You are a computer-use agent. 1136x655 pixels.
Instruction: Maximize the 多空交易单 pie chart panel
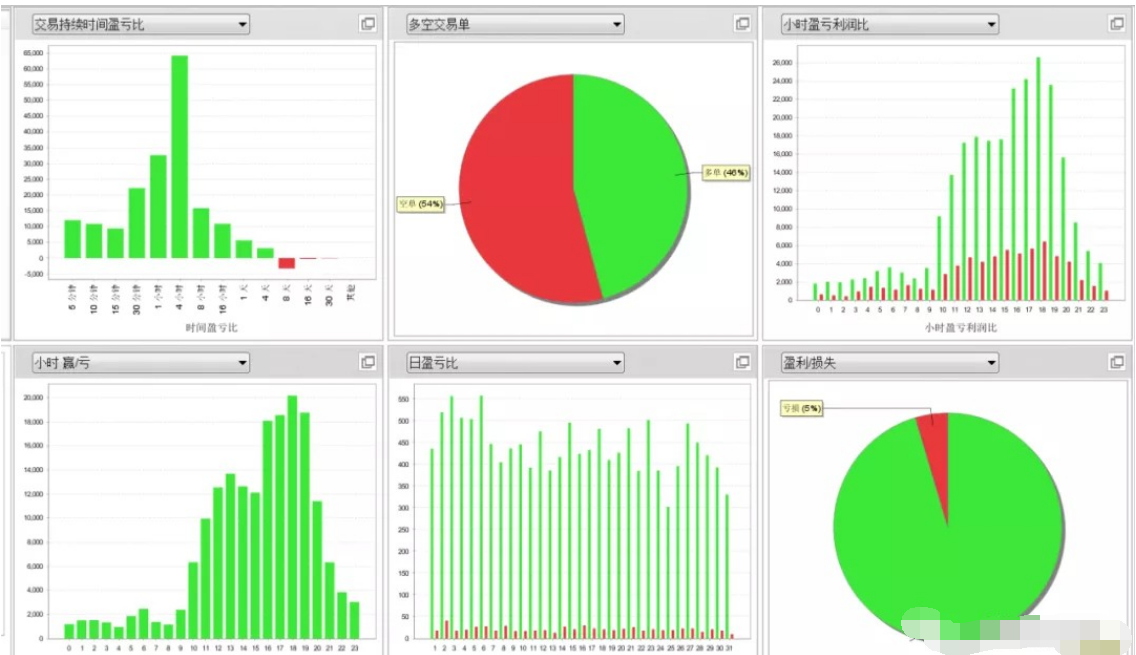pyautogui.click(x=742, y=24)
